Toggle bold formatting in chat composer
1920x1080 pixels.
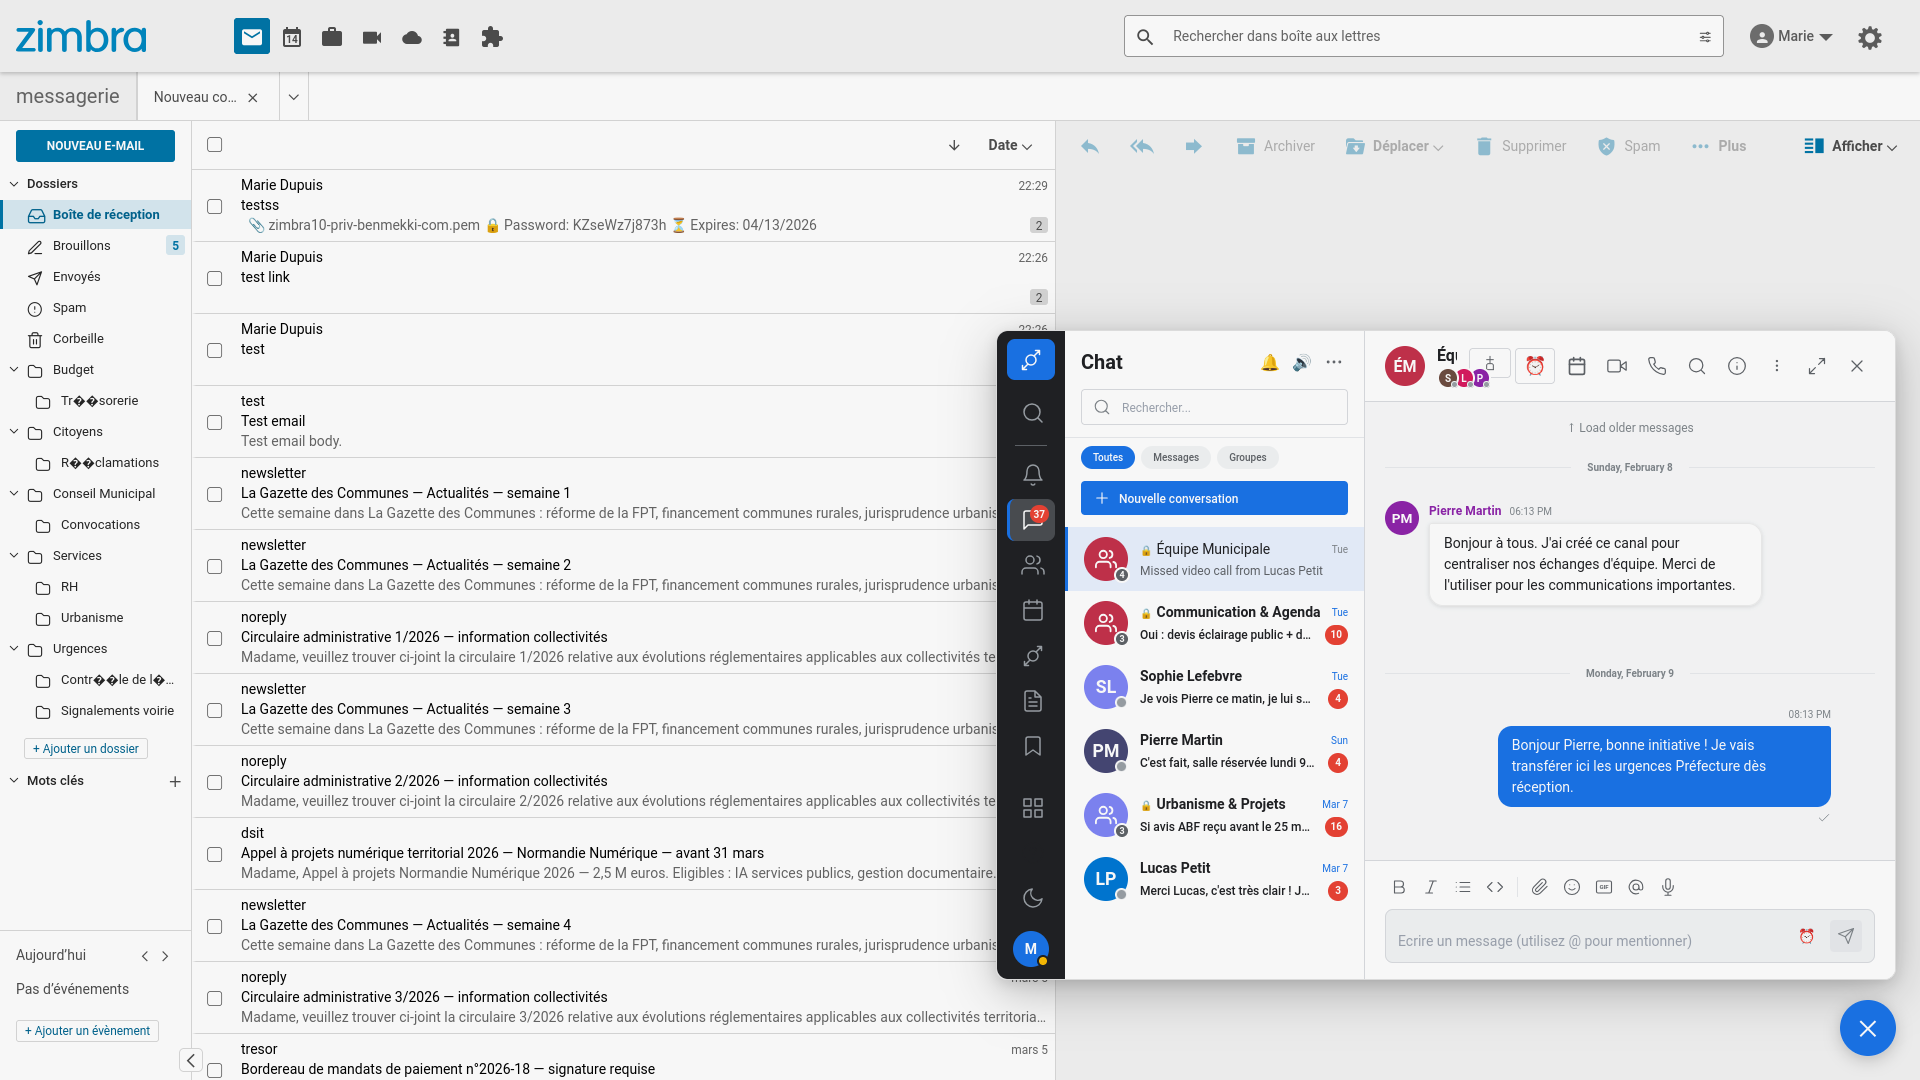[x=1398, y=887]
